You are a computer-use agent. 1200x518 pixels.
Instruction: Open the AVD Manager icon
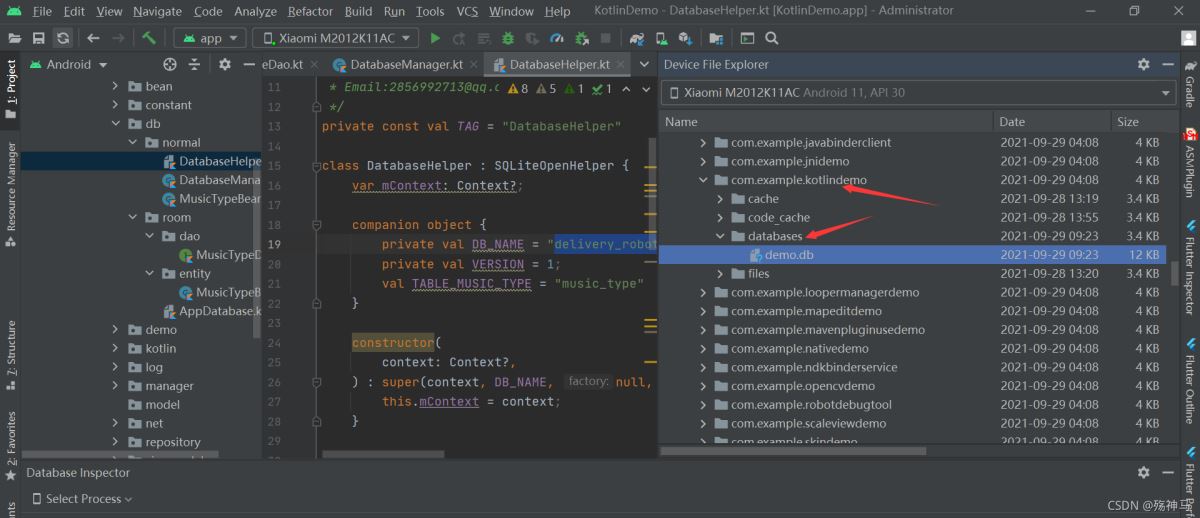661,38
